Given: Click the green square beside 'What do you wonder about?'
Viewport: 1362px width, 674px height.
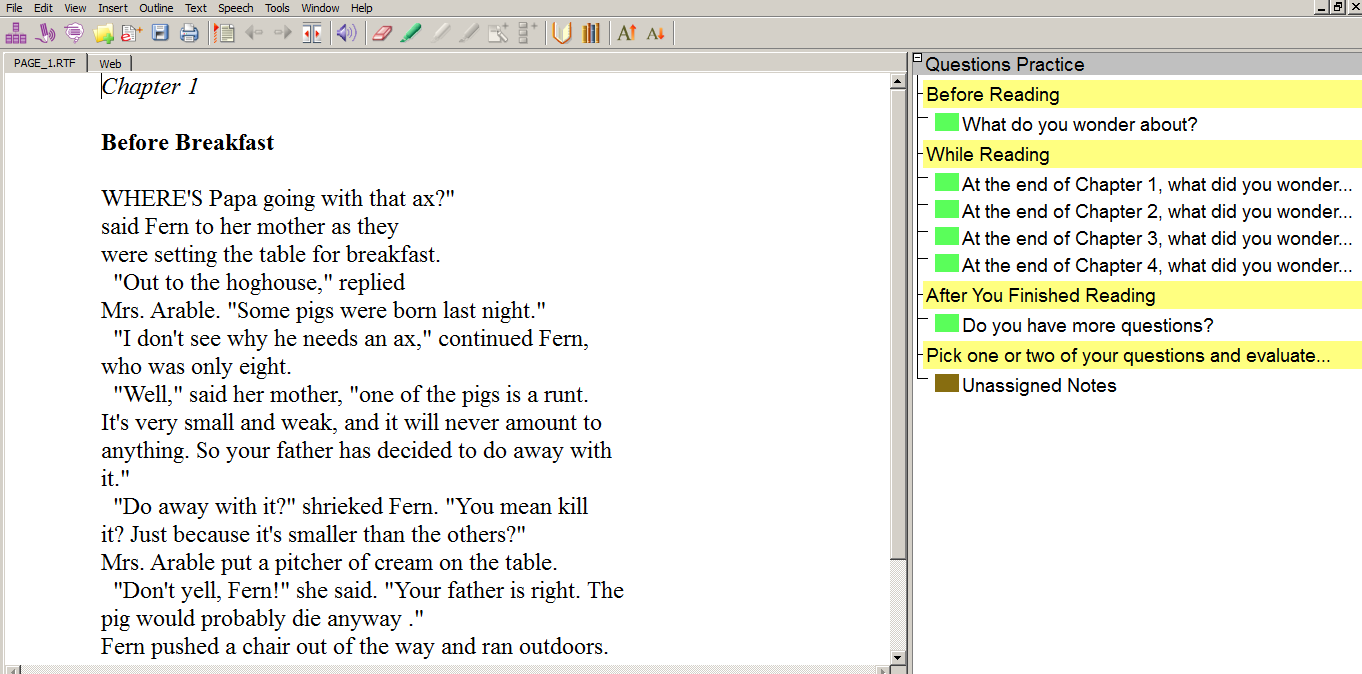Looking at the screenshot, I should [947, 123].
